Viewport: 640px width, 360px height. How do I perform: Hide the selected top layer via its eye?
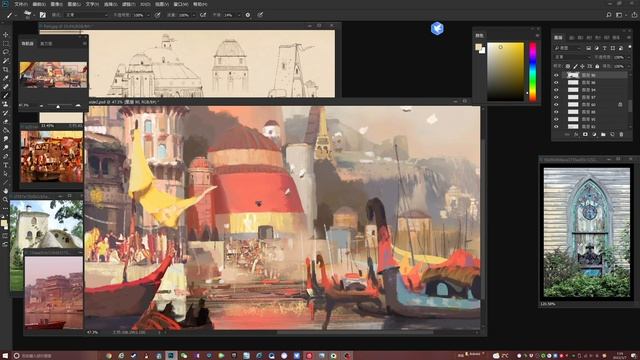556,75
